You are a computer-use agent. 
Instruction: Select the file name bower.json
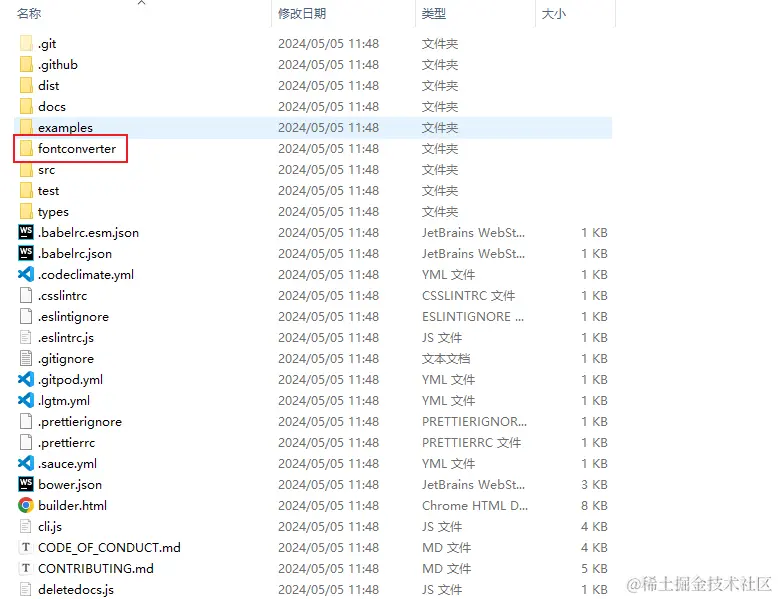pos(70,484)
